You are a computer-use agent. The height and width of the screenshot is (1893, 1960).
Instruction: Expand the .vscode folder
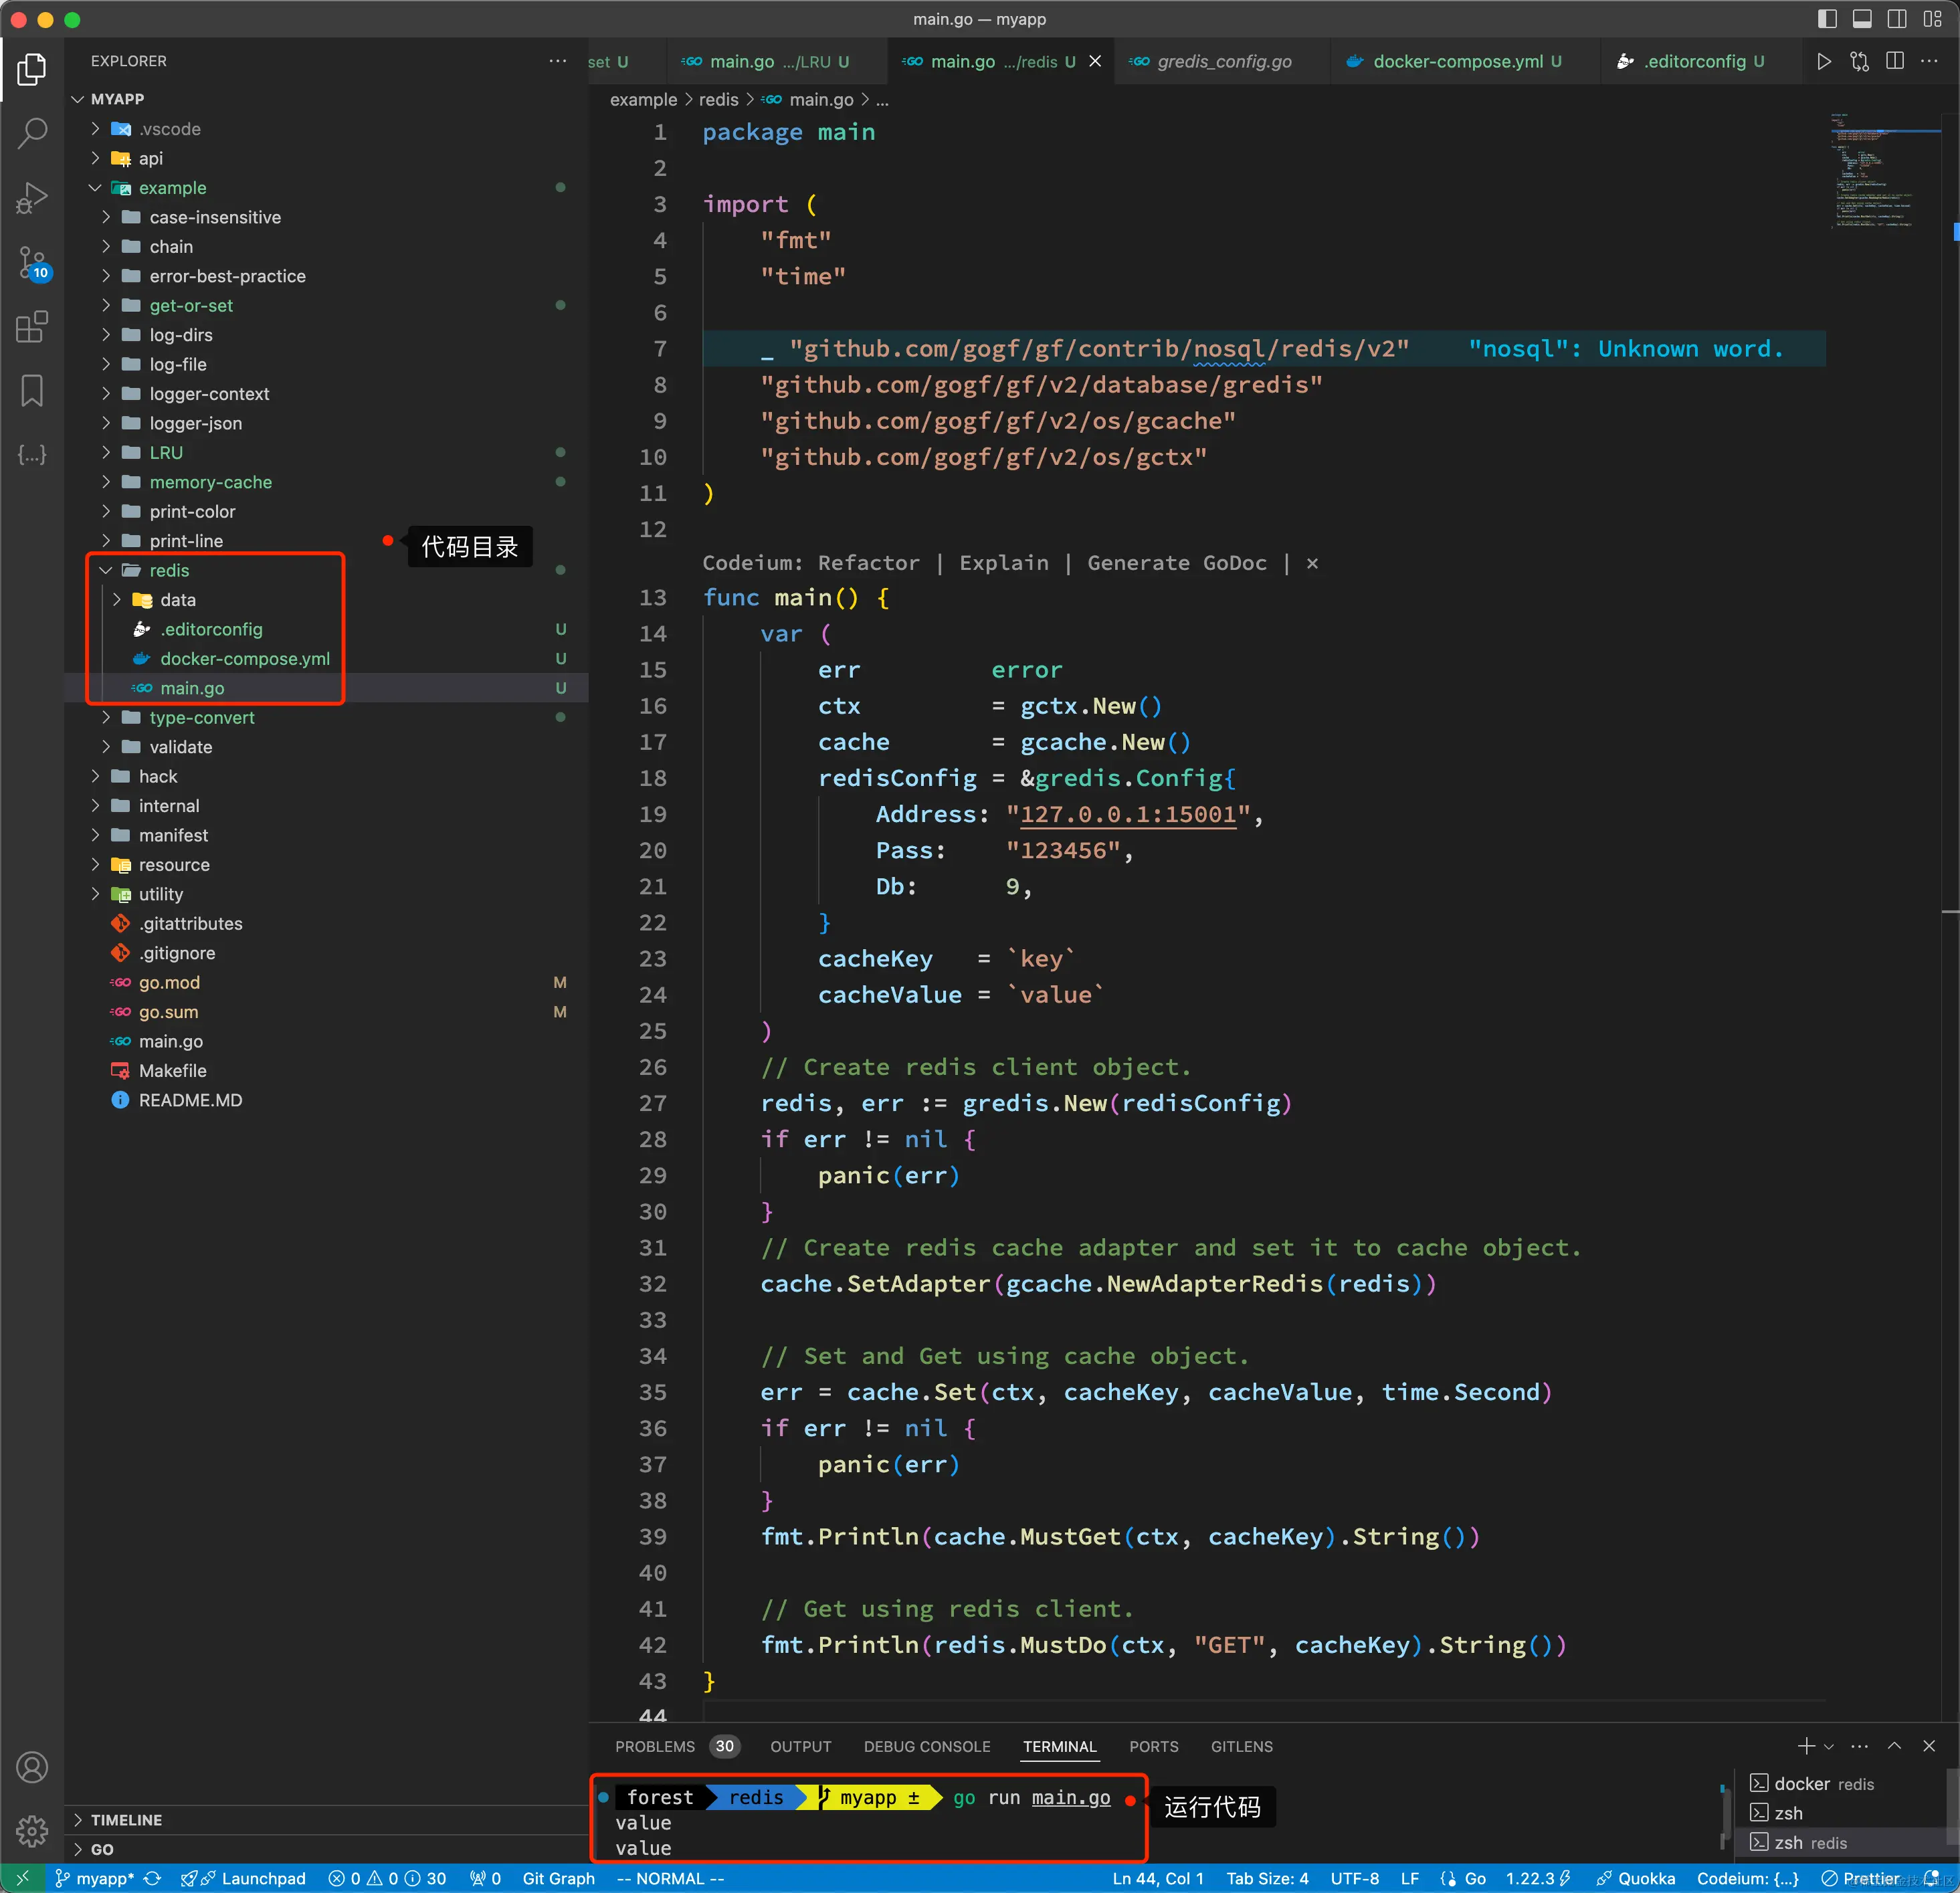(x=95, y=129)
